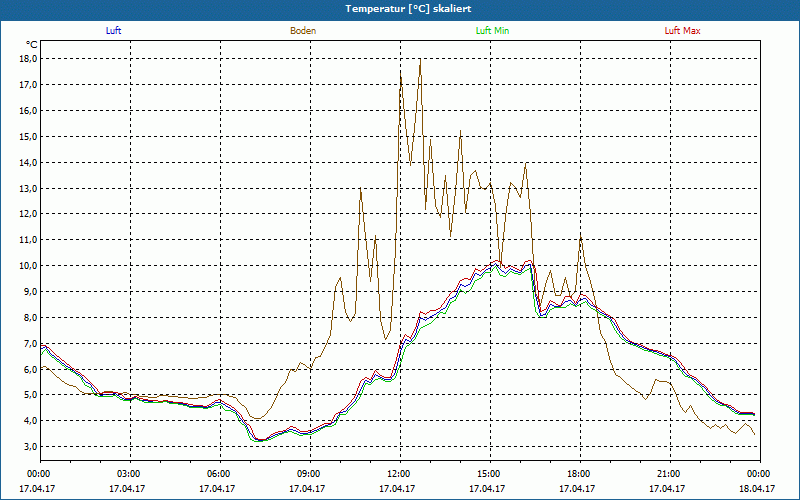800x500 pixels.
Task: Click the 06:00 time axis label
Action: click(220, 474)
